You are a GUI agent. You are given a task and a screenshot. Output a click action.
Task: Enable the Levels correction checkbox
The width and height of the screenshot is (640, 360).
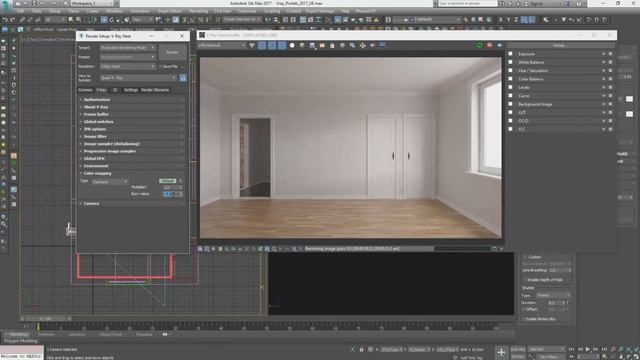pos(510,87)
